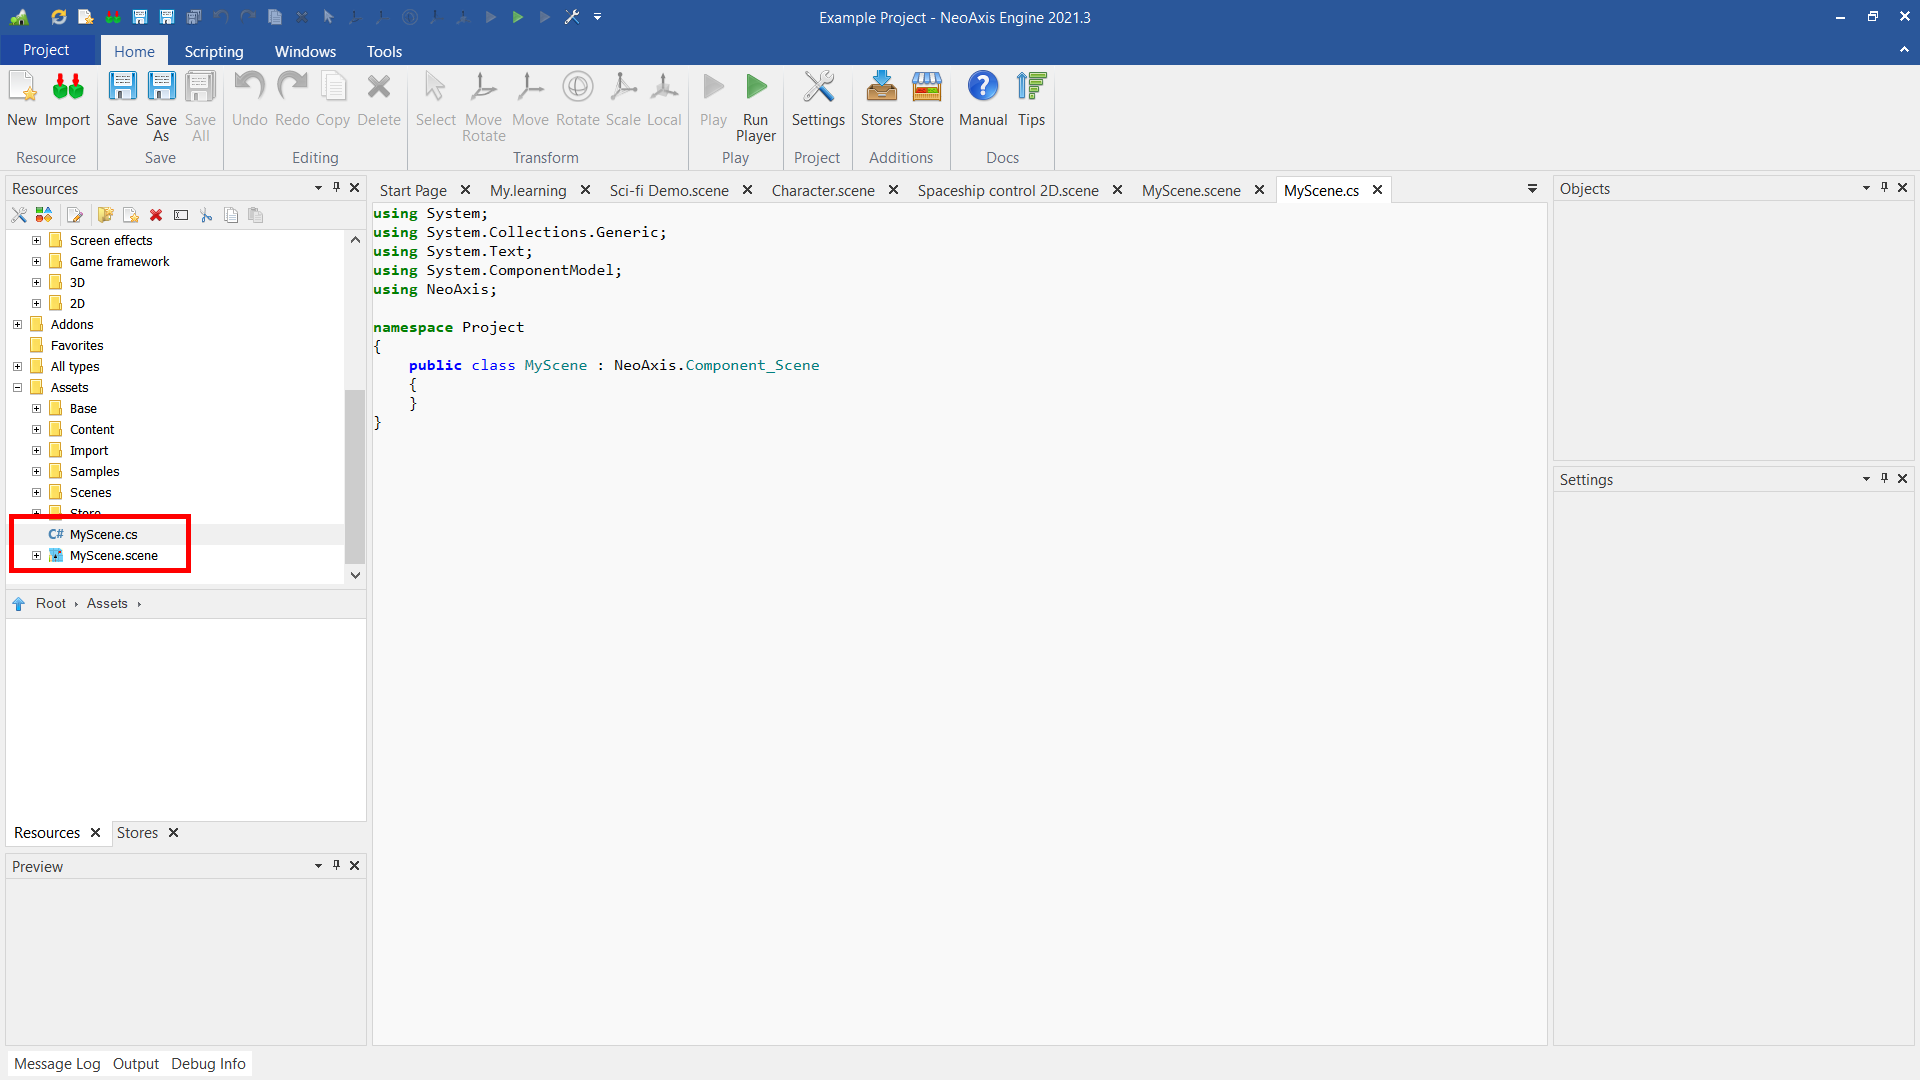Click the Resources tree vertical scrollbar
The width and height of the screenshot is (1920, 1080).
pyautogui.click(x=355, y=476)
